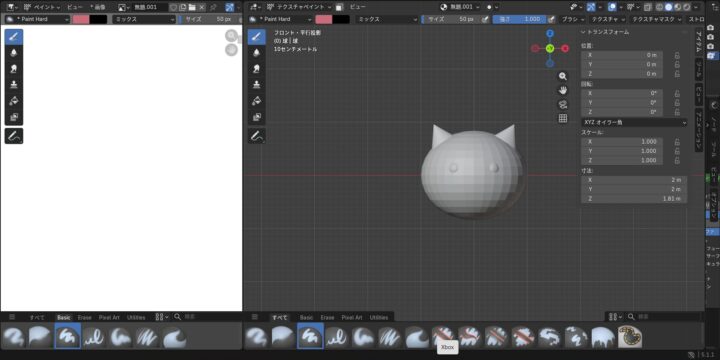The height and width of the screenshot is (360, 720).
Task: Select the Mask tool in the image editor toolbar
Action: coord(14,117)
